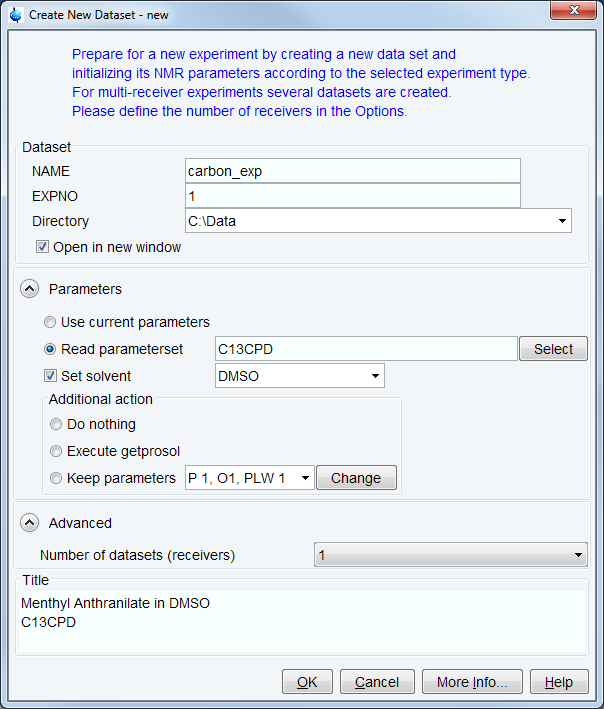Click the More Info... button
Image resolution: width=604 pixels, height=709 pixels.
tap(472, 681)
